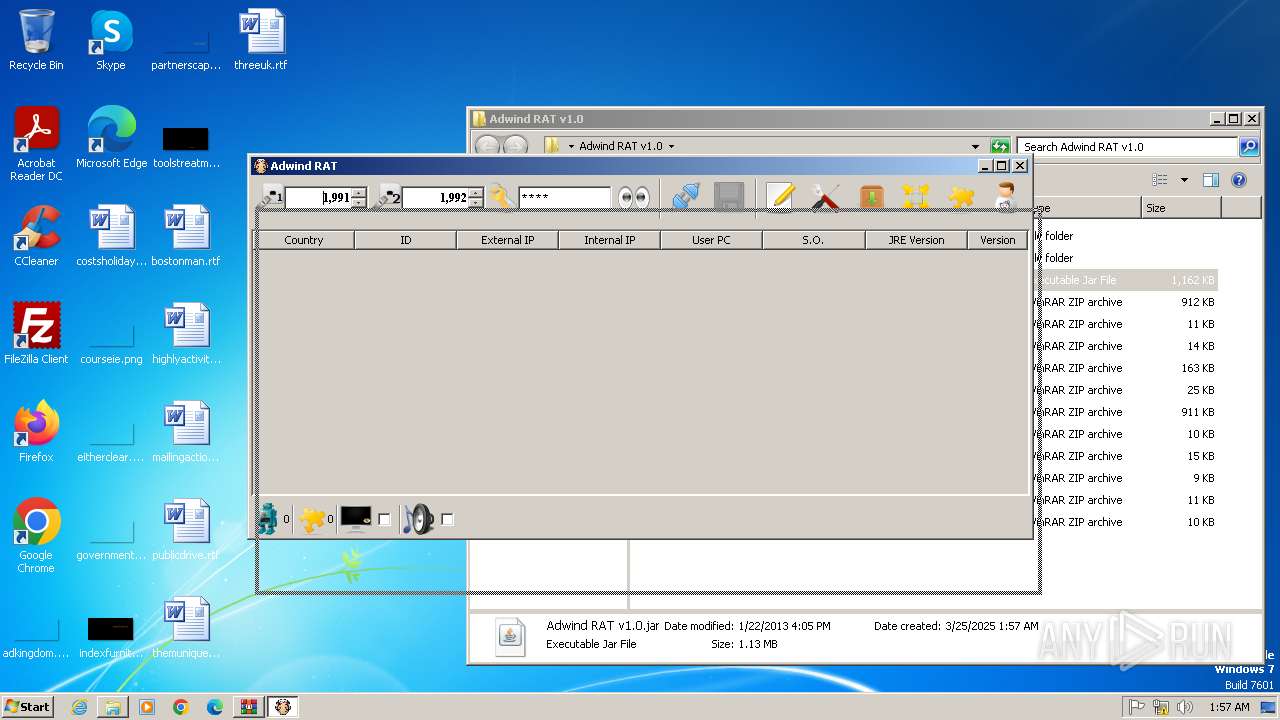Select CCleaner desktop shortcut
Image resolution: width=1280 pixels, height=720 pixels.
[36, 236]
